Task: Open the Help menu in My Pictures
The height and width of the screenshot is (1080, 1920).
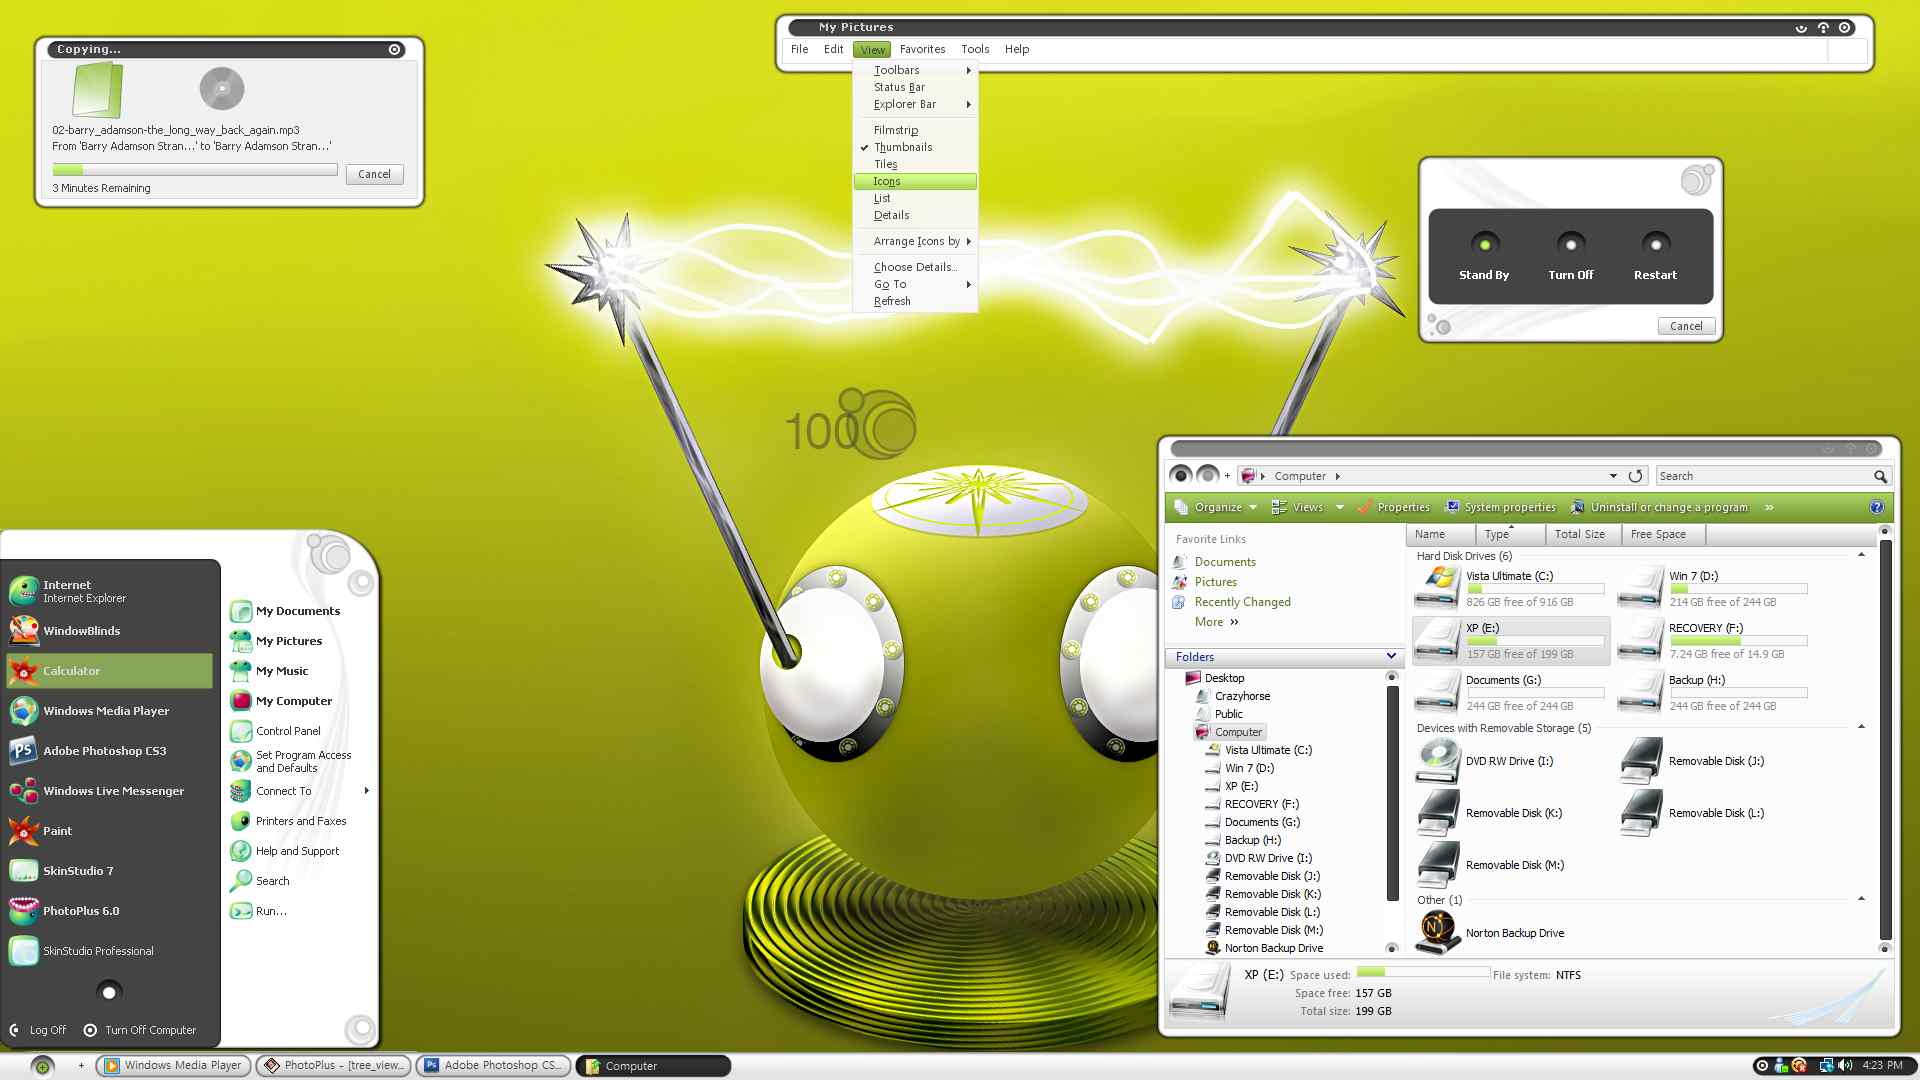Action: point(1017,49)
